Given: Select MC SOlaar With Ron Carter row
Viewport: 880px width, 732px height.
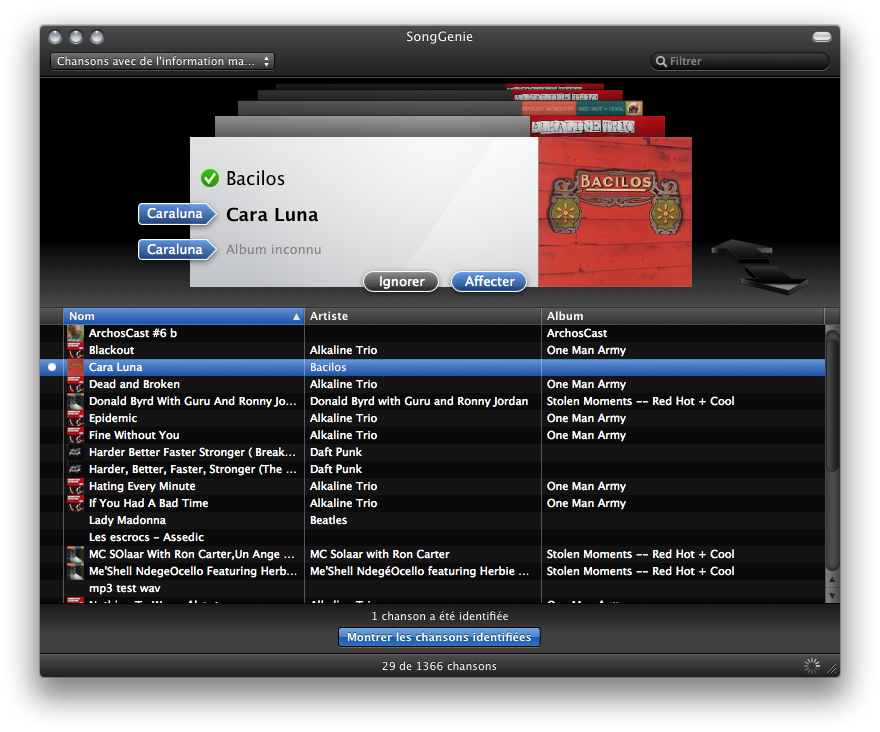Looking at the screenshot, I should (x=432, y=555).
